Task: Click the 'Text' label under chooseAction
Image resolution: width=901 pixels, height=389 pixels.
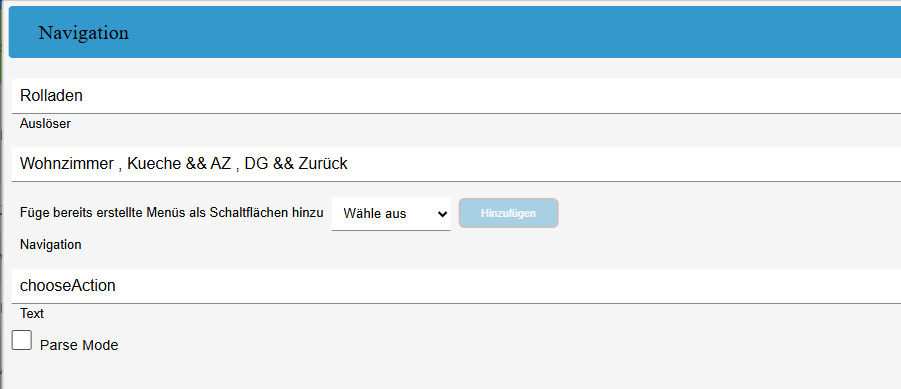Action: click(x=32, y=314)
